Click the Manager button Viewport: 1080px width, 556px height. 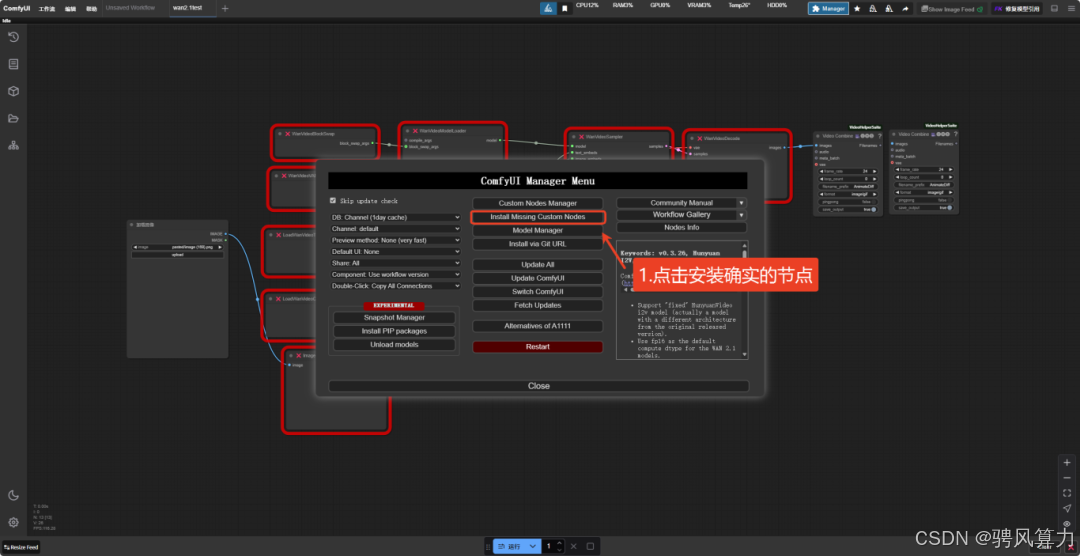pos(829,8)
